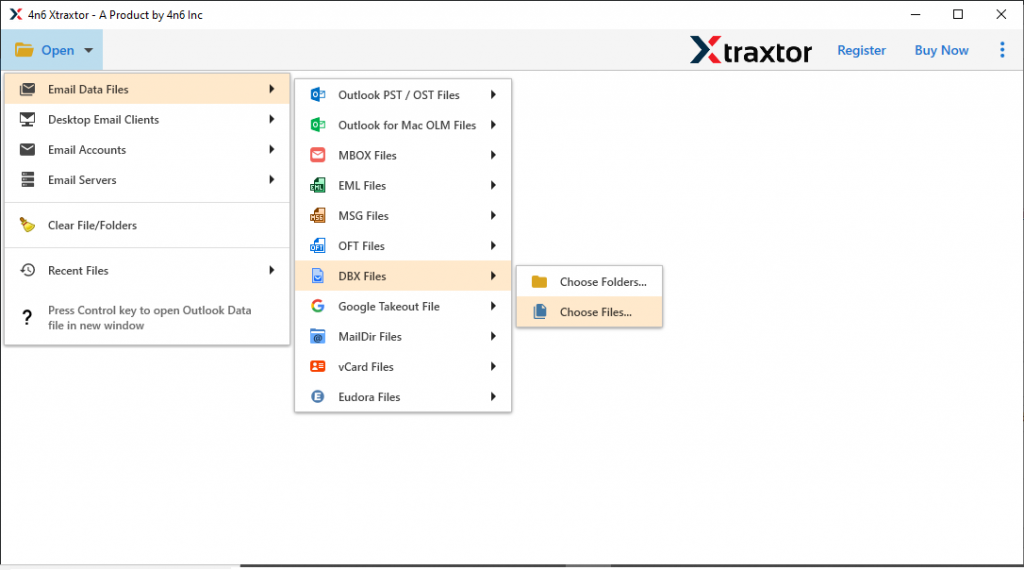Viewport: 1024px width, 570px height.
Task: Select Outlook for Mac OLM Files
Action: [403, 125]
